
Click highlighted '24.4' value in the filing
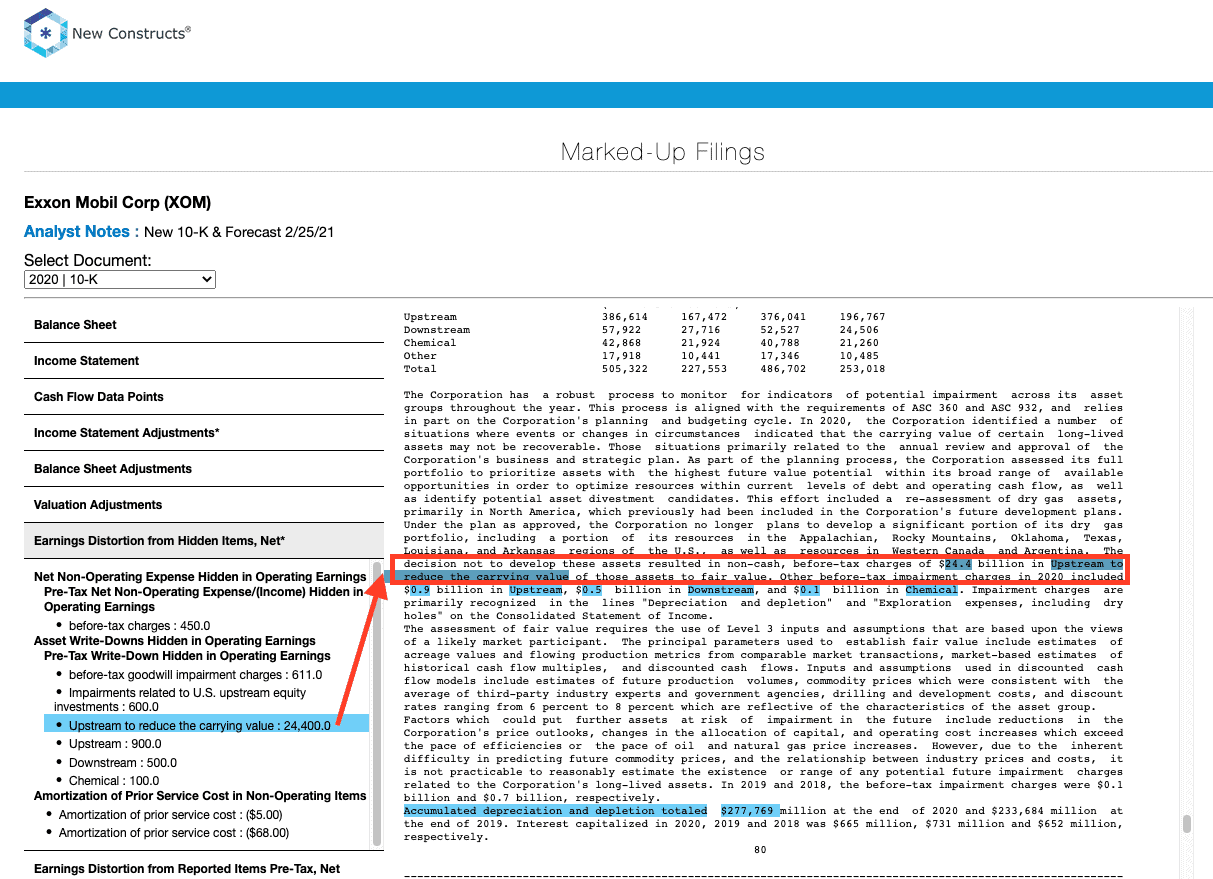coord(958,564)
